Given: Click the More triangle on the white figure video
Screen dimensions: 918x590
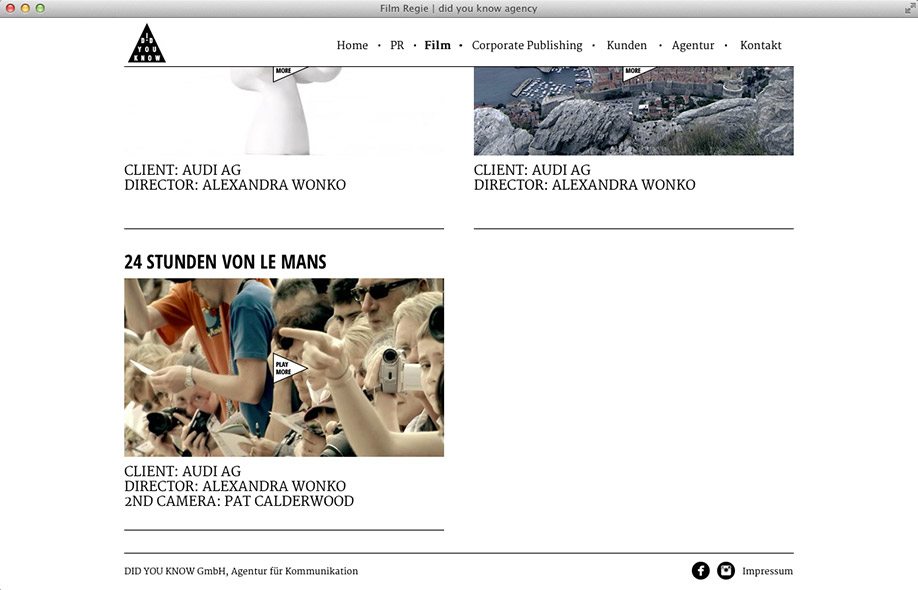Looking at the screenshot, I should point(289,73).
